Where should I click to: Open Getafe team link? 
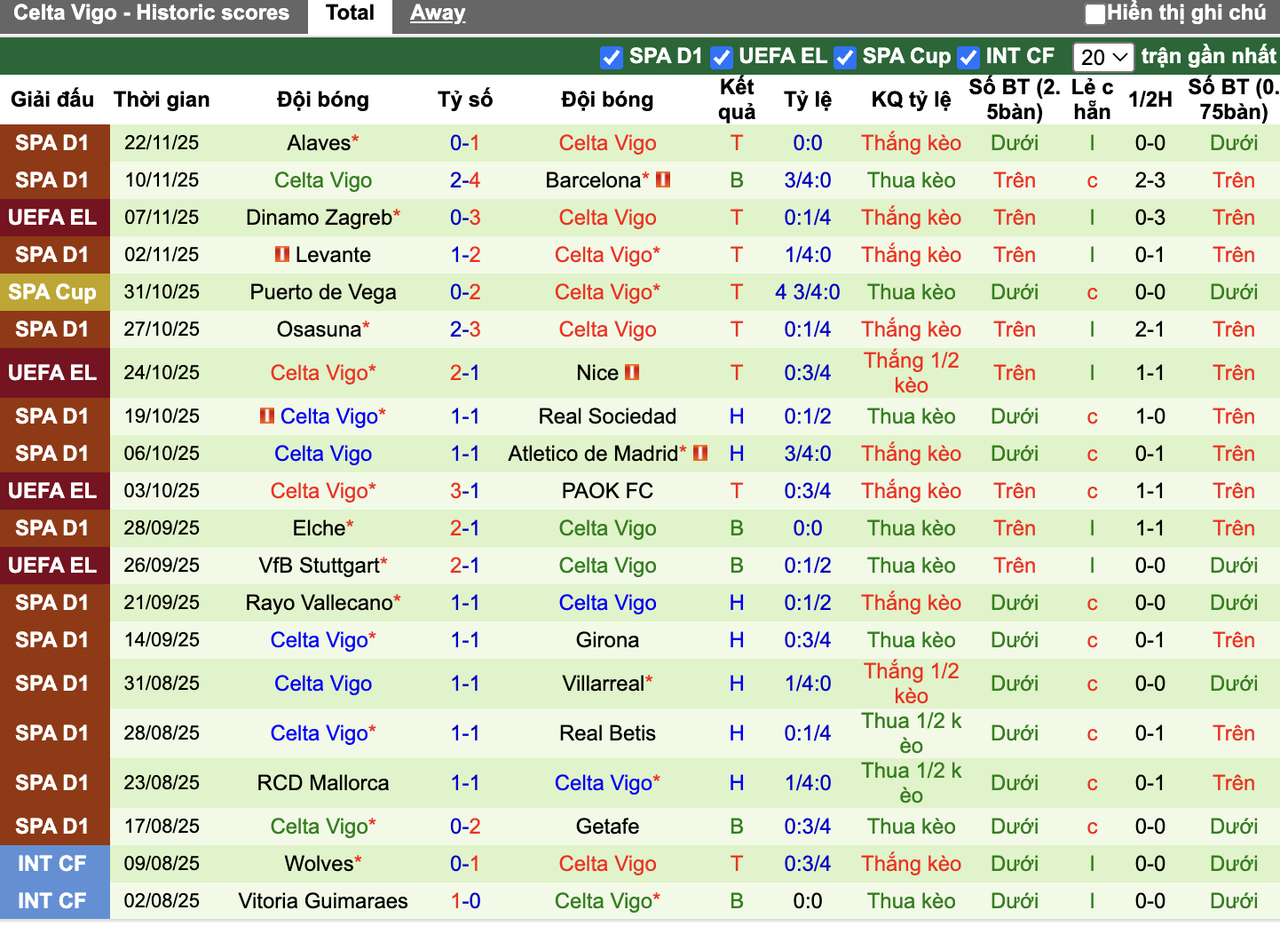pos(607,827)
